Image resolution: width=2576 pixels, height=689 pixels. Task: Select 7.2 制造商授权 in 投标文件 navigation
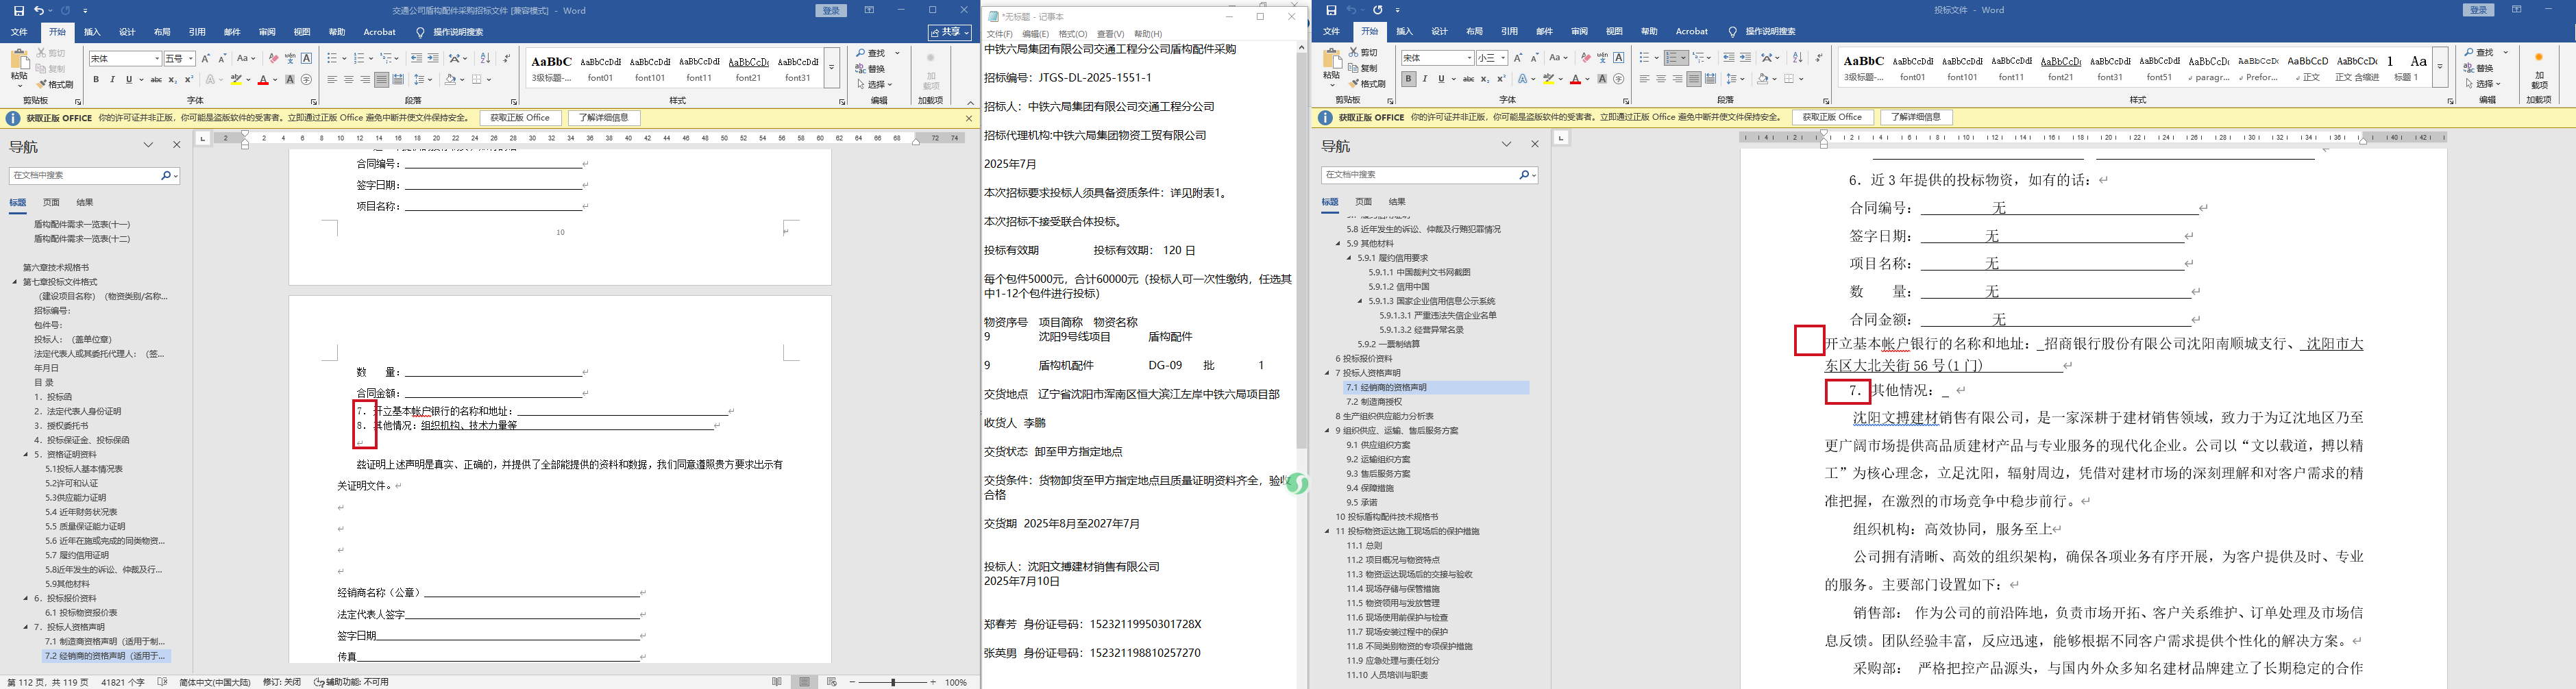point(1374,402)
